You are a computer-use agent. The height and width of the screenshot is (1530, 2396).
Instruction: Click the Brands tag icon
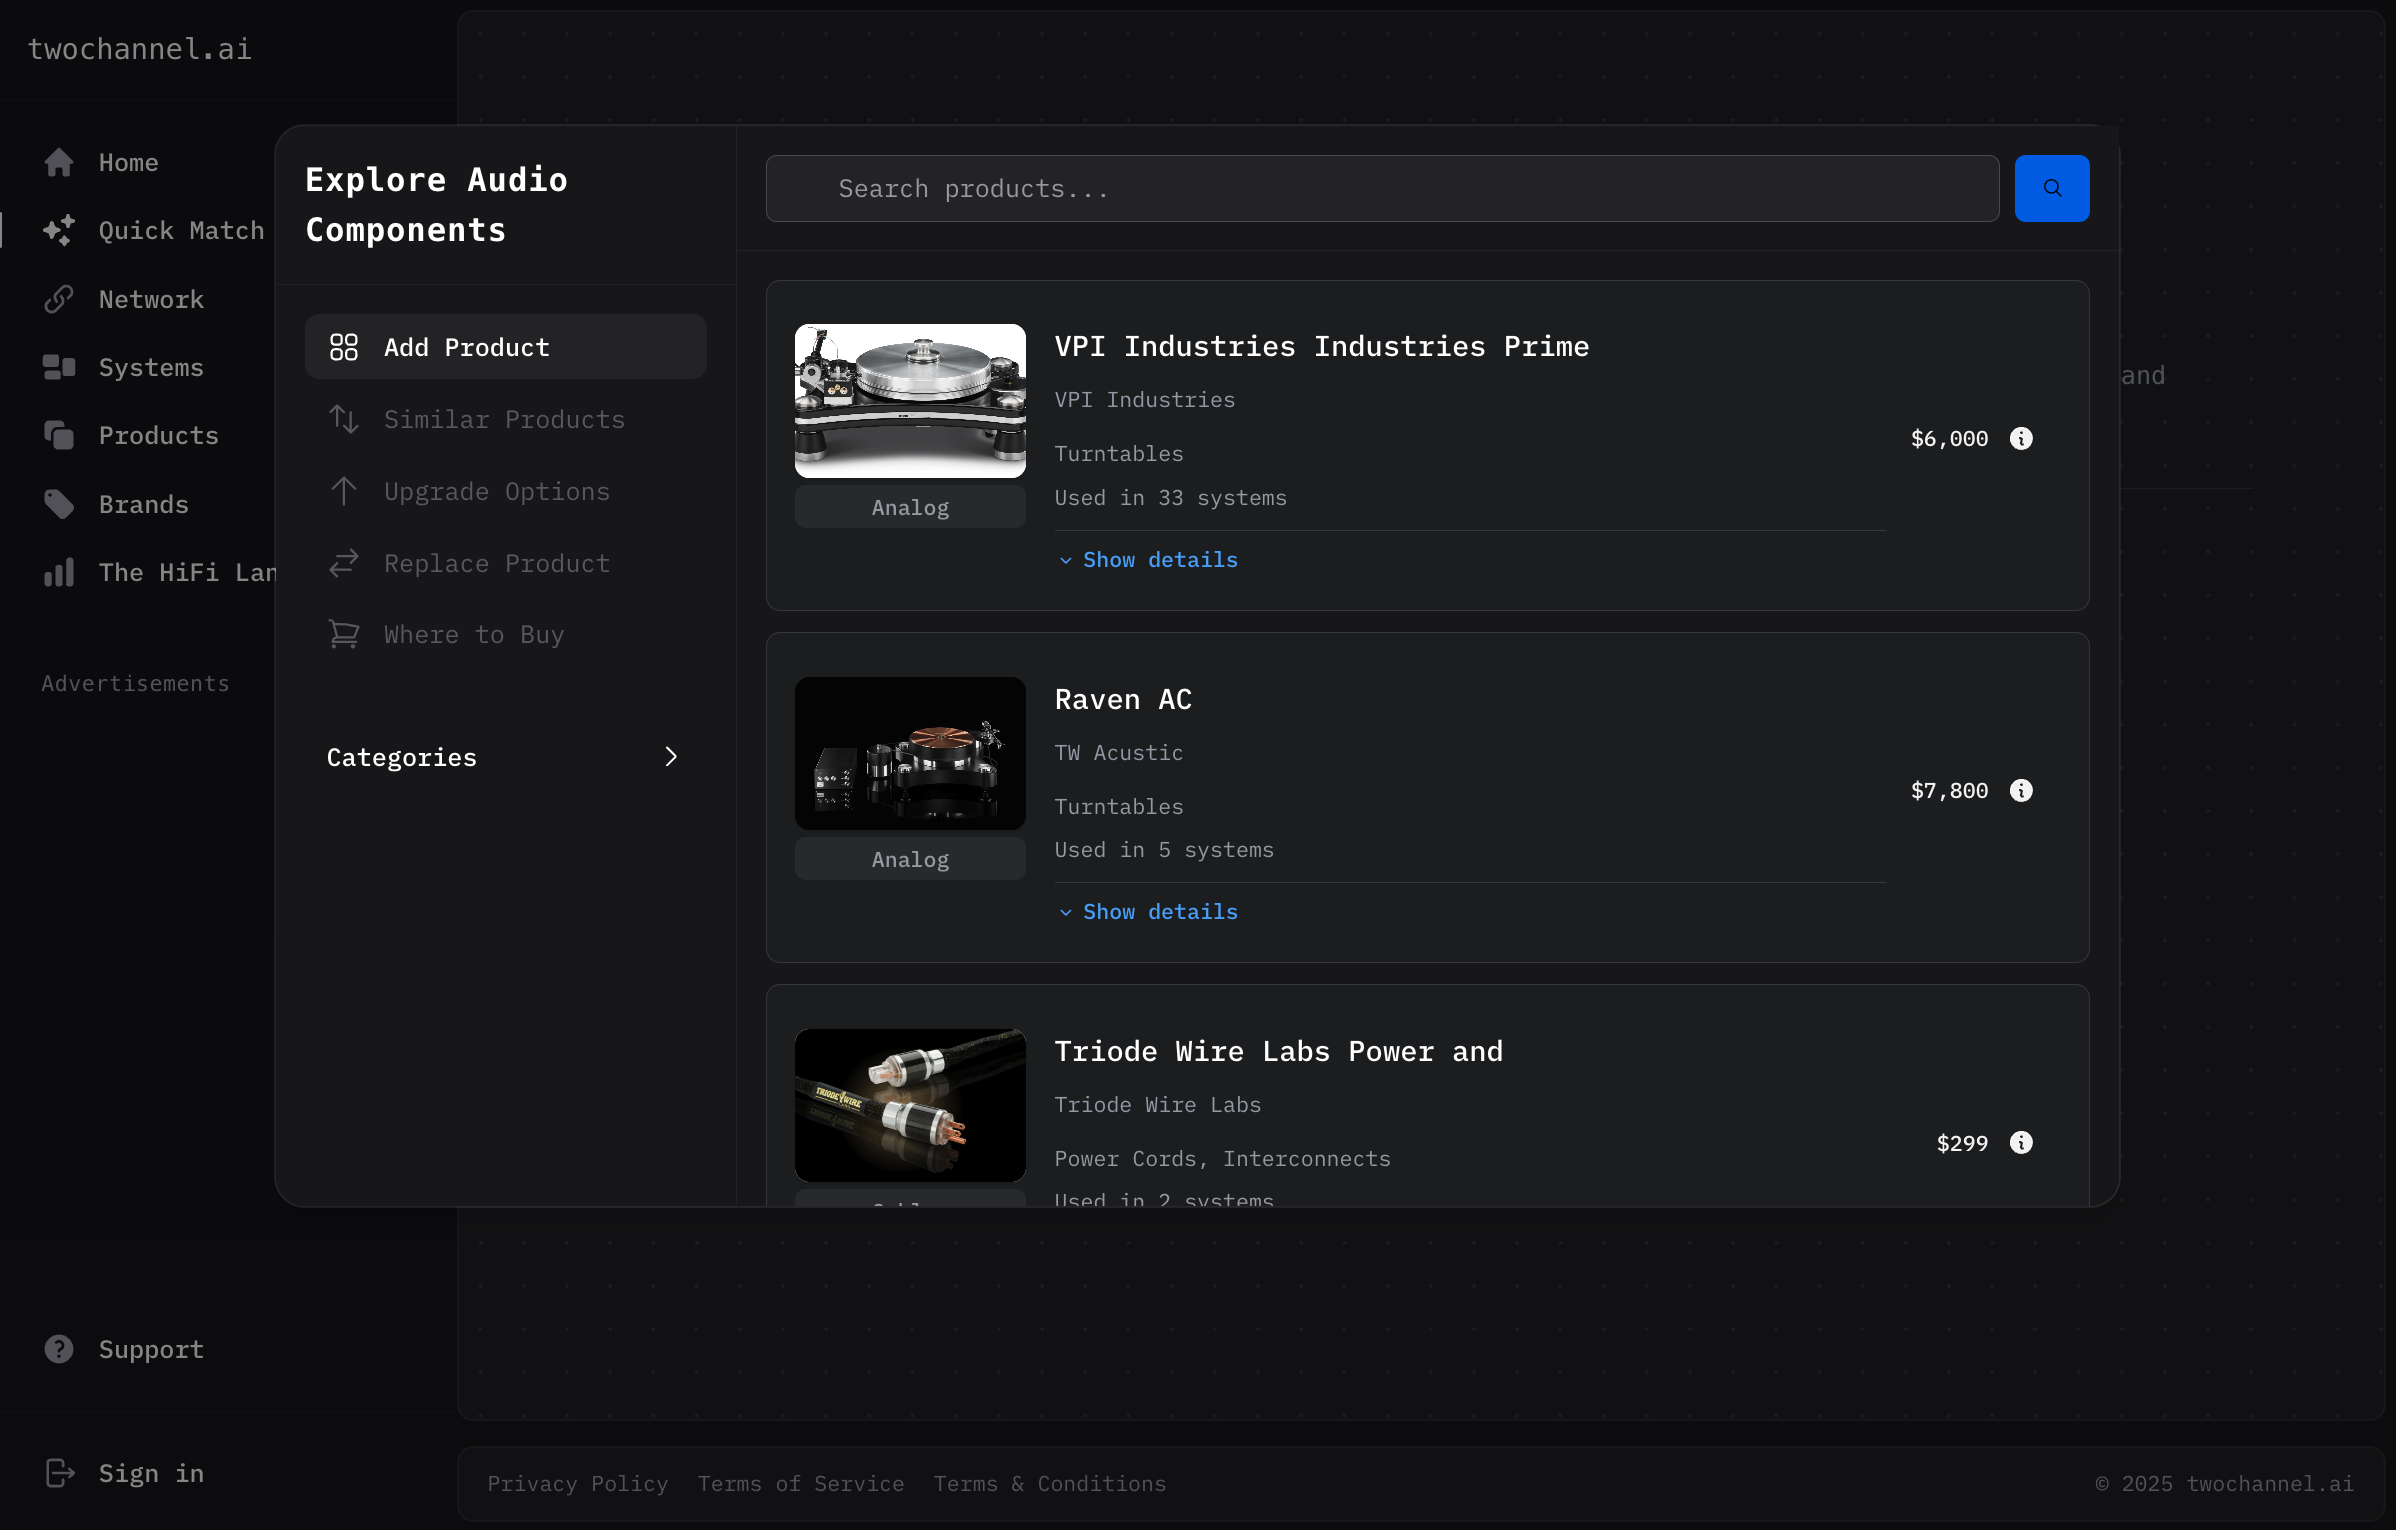click(59, 504)
